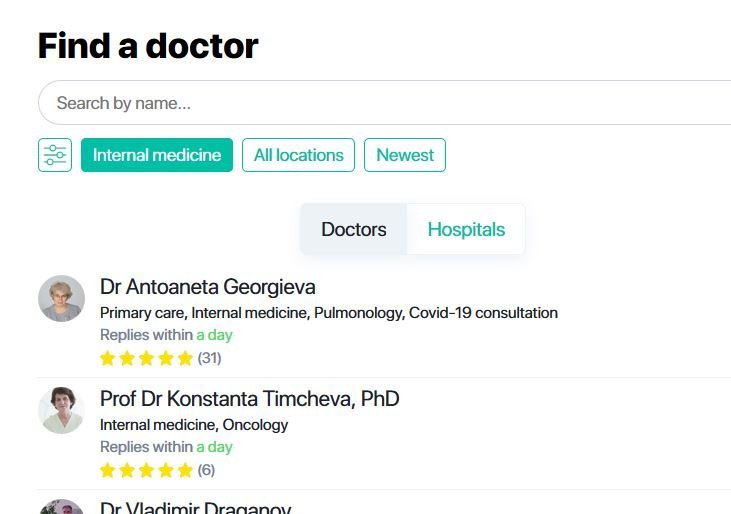Open Dr Vladimir Draganov's name link
The height and width of the screenshot is (514, 731).
tap(196, 508)
